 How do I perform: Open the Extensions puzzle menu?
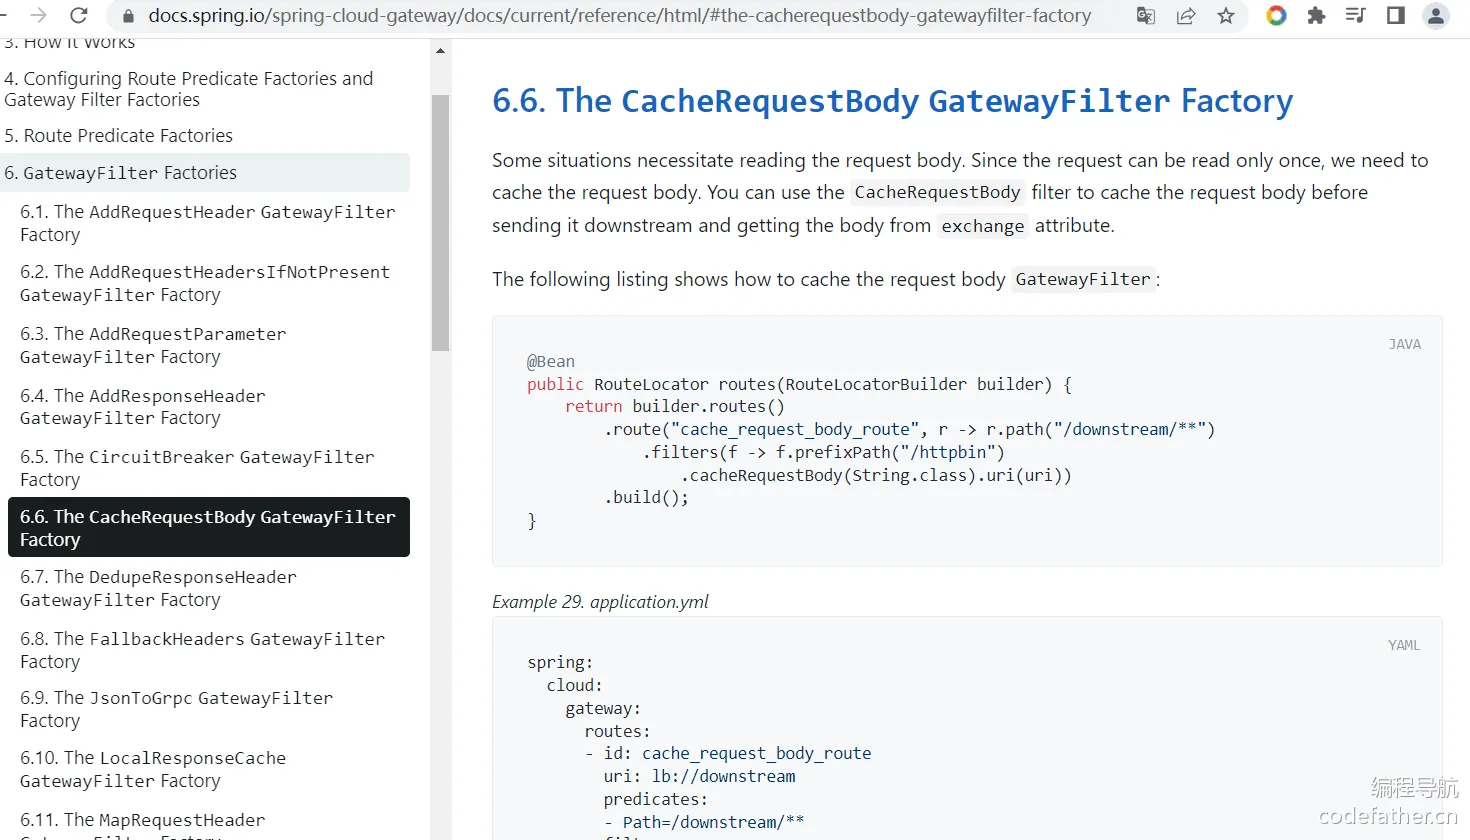[x=1316, y=15]
